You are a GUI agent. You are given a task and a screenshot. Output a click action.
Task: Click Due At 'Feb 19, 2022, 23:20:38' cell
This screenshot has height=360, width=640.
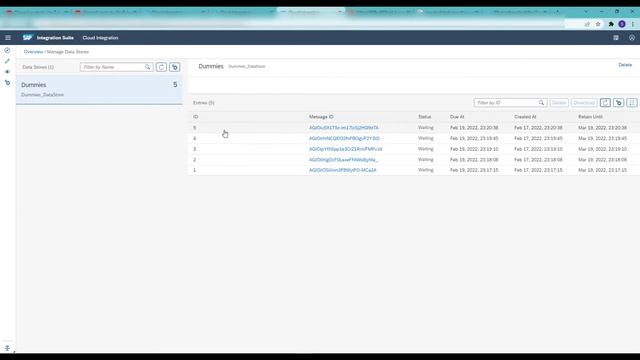click(x=474, y=128)
